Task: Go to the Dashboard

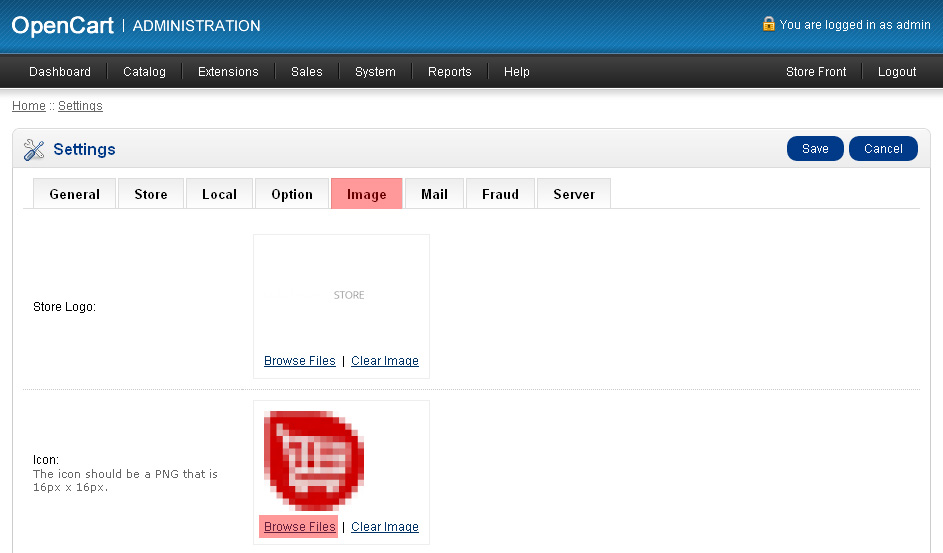Action: [x=60, y=72]
